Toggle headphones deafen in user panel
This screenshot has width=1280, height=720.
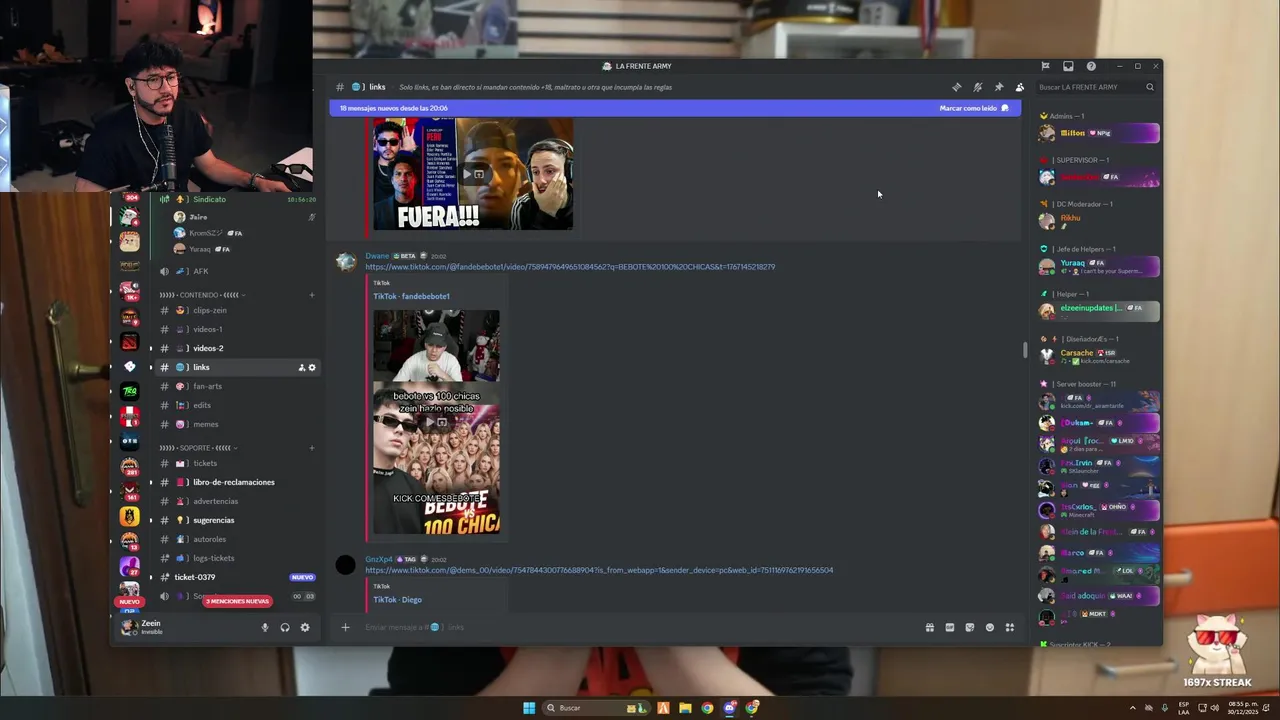tap(285, 627)
